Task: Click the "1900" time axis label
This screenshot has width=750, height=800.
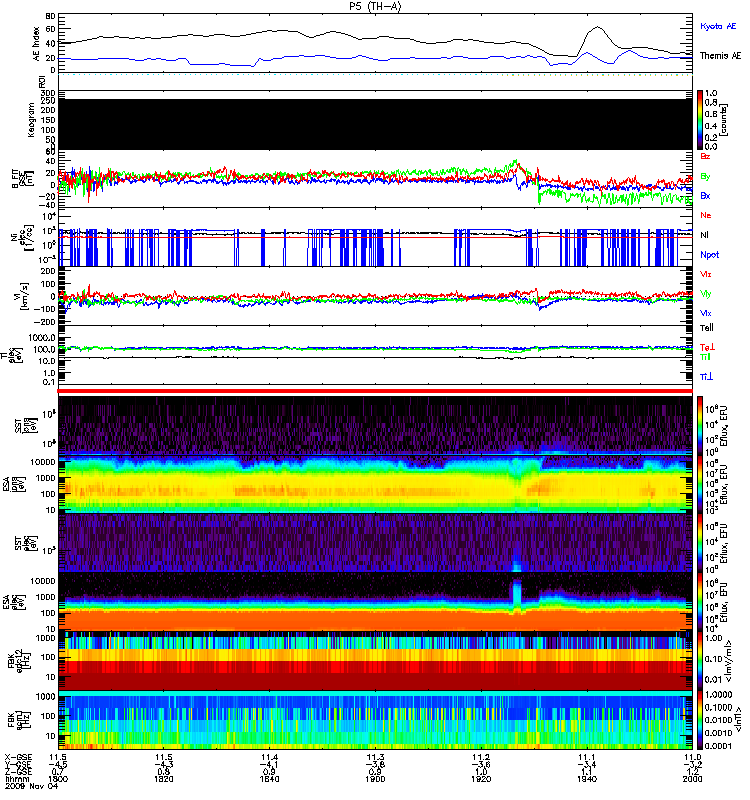Action: 375,779
